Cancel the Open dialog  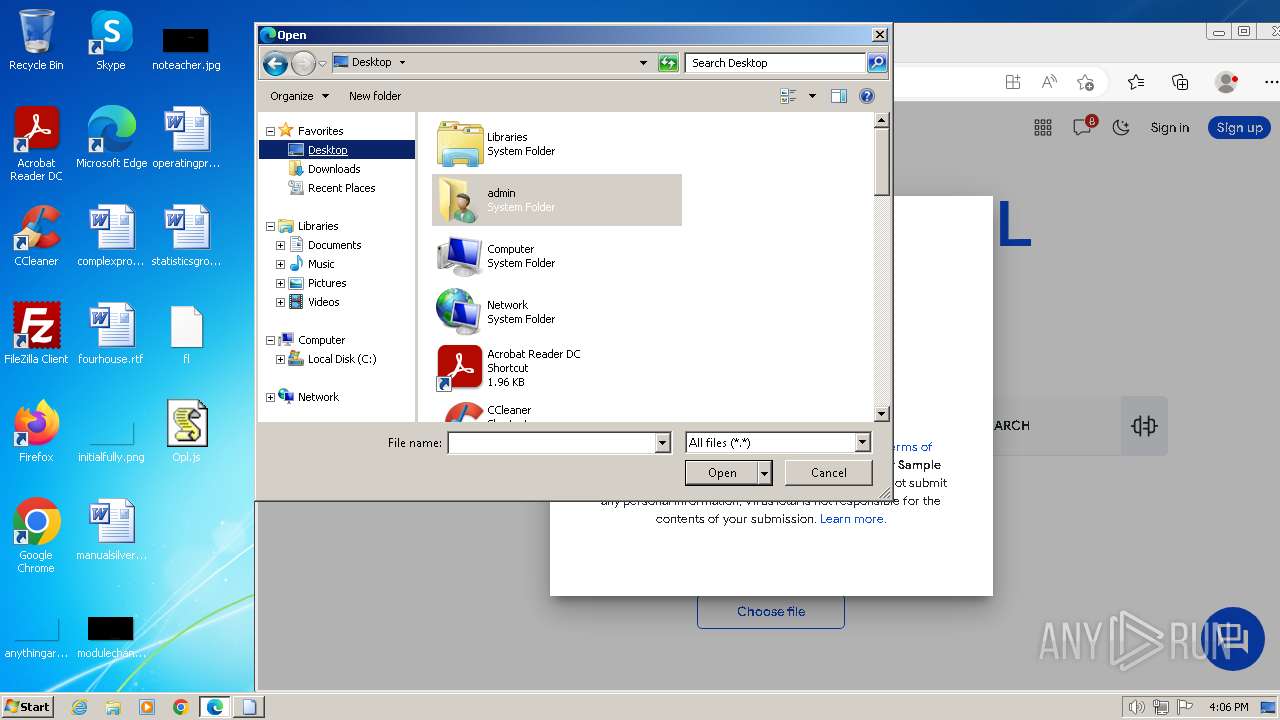[828, 473]
